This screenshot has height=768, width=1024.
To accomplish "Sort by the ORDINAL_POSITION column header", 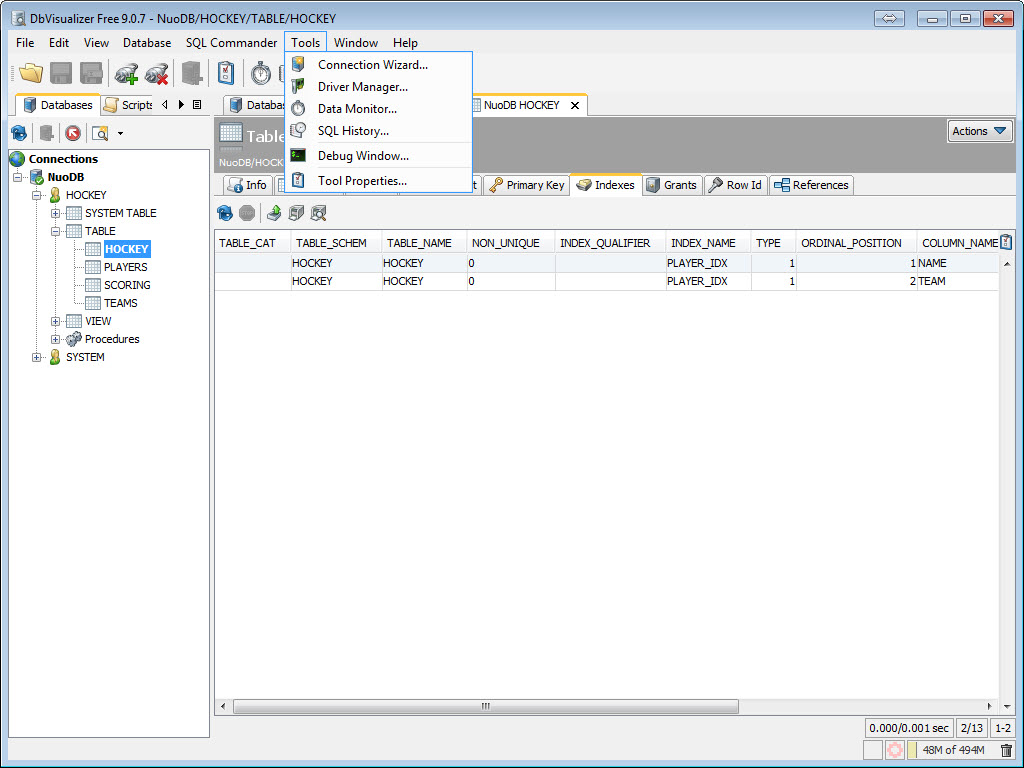I will coord(856,243).
